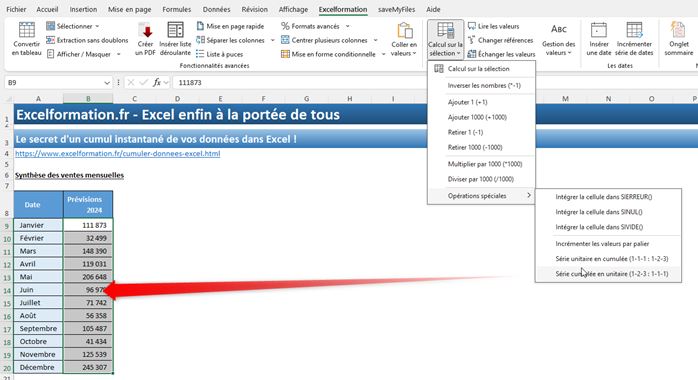Switch to the Données tab
Viewport: 698px width, 380px height.
[x=216, y=9]
